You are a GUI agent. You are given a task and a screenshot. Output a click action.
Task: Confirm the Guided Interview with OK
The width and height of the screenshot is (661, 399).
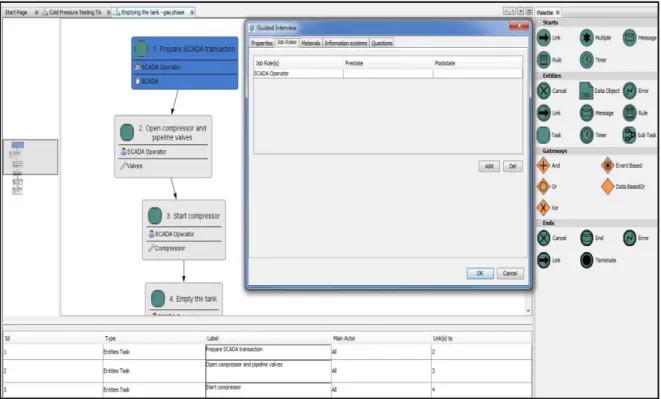click(480, 273)
